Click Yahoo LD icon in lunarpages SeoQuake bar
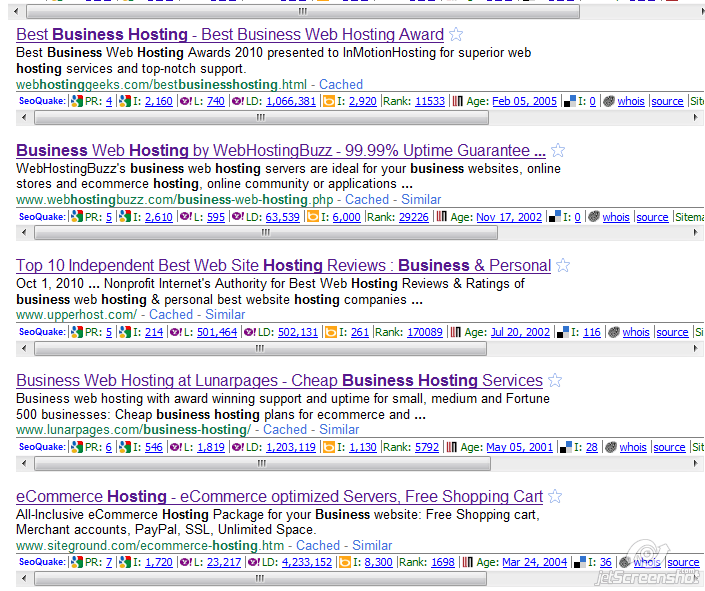 238,448
